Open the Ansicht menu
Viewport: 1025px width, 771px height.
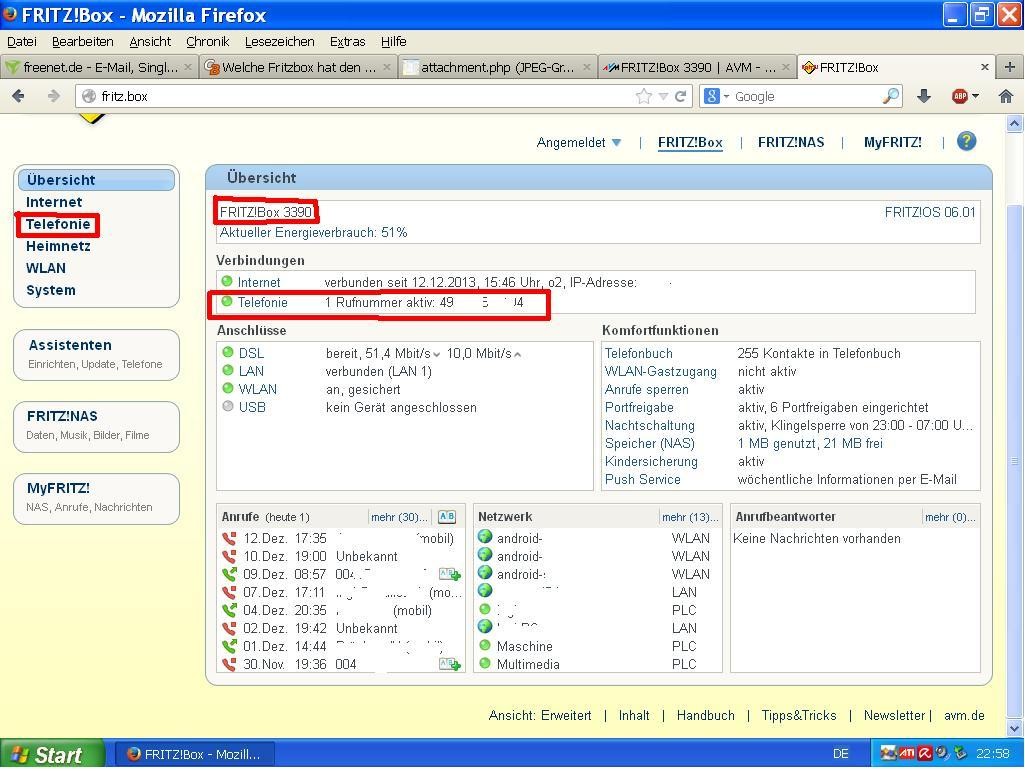[x=150, y=41]
